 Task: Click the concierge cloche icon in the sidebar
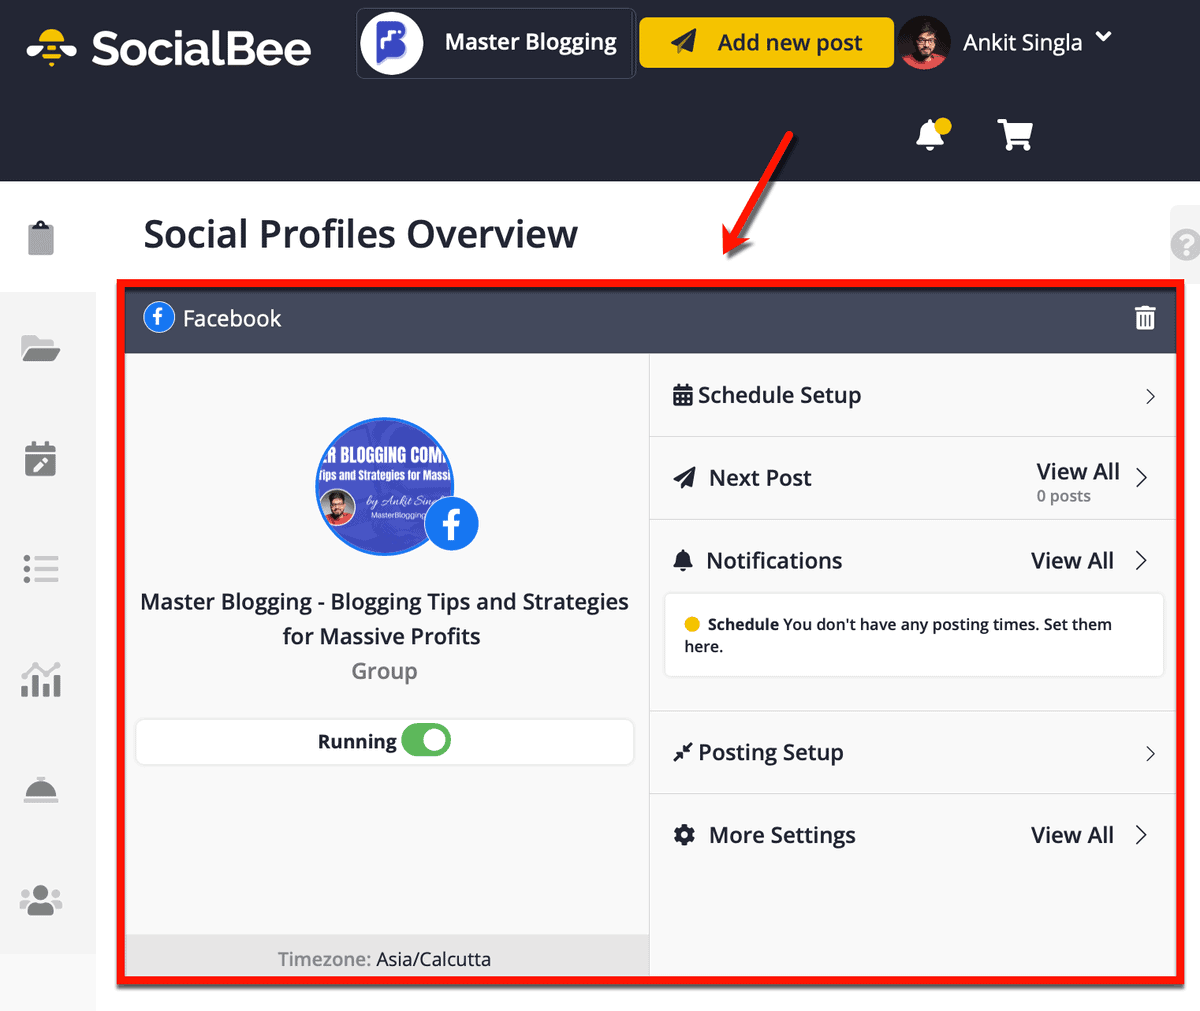click(40, 789)
